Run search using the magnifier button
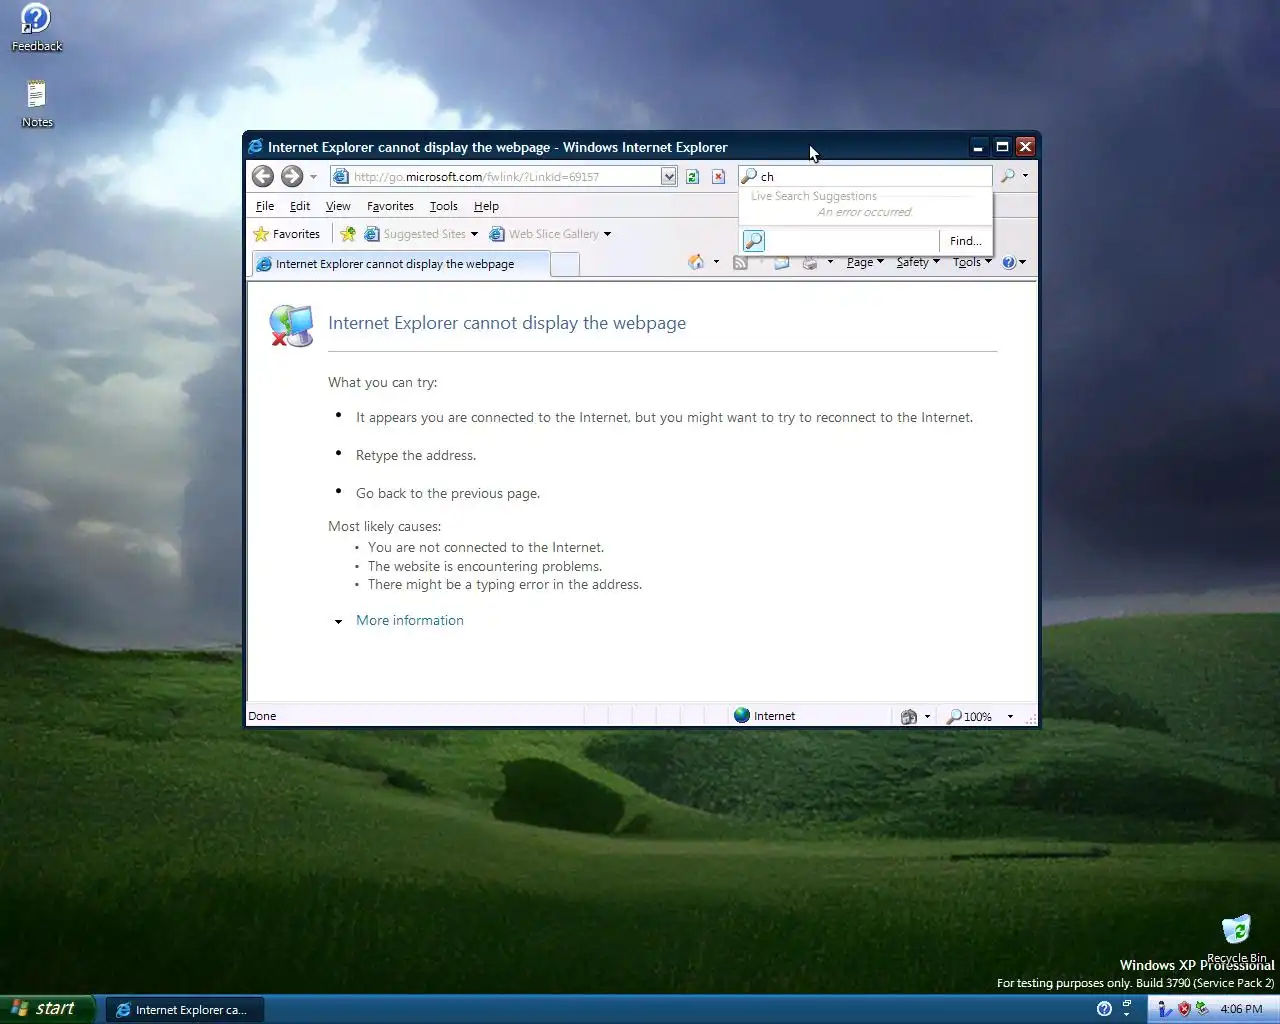 point(1007,176)
